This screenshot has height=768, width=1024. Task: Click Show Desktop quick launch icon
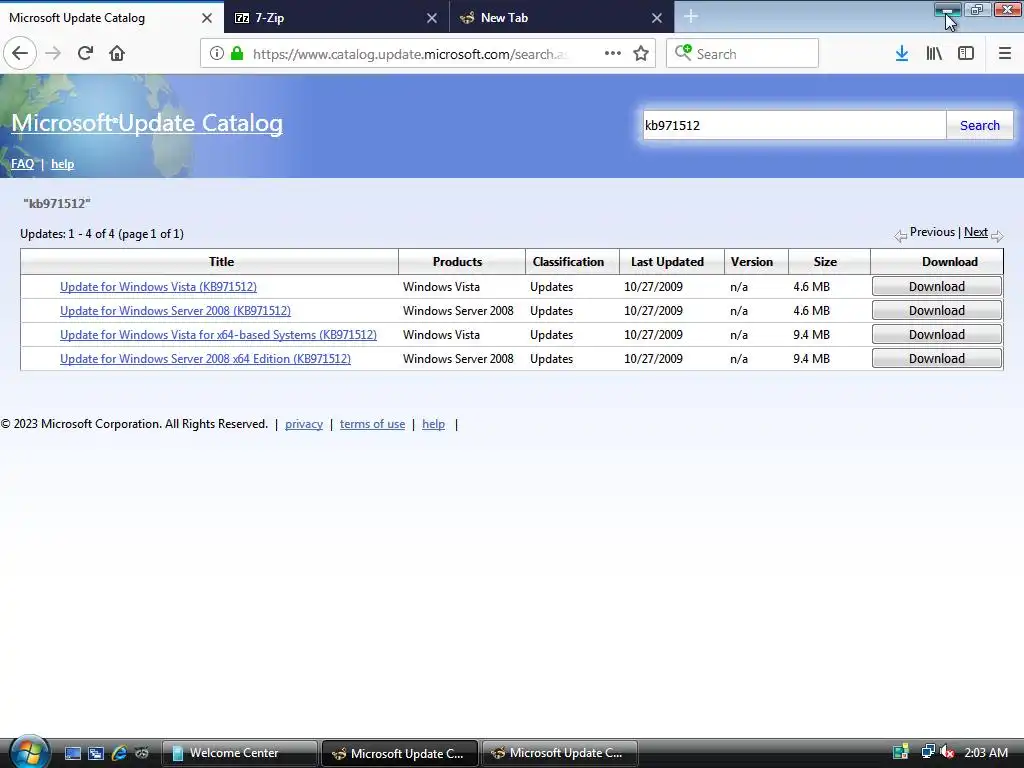click(x=72, y=753)
